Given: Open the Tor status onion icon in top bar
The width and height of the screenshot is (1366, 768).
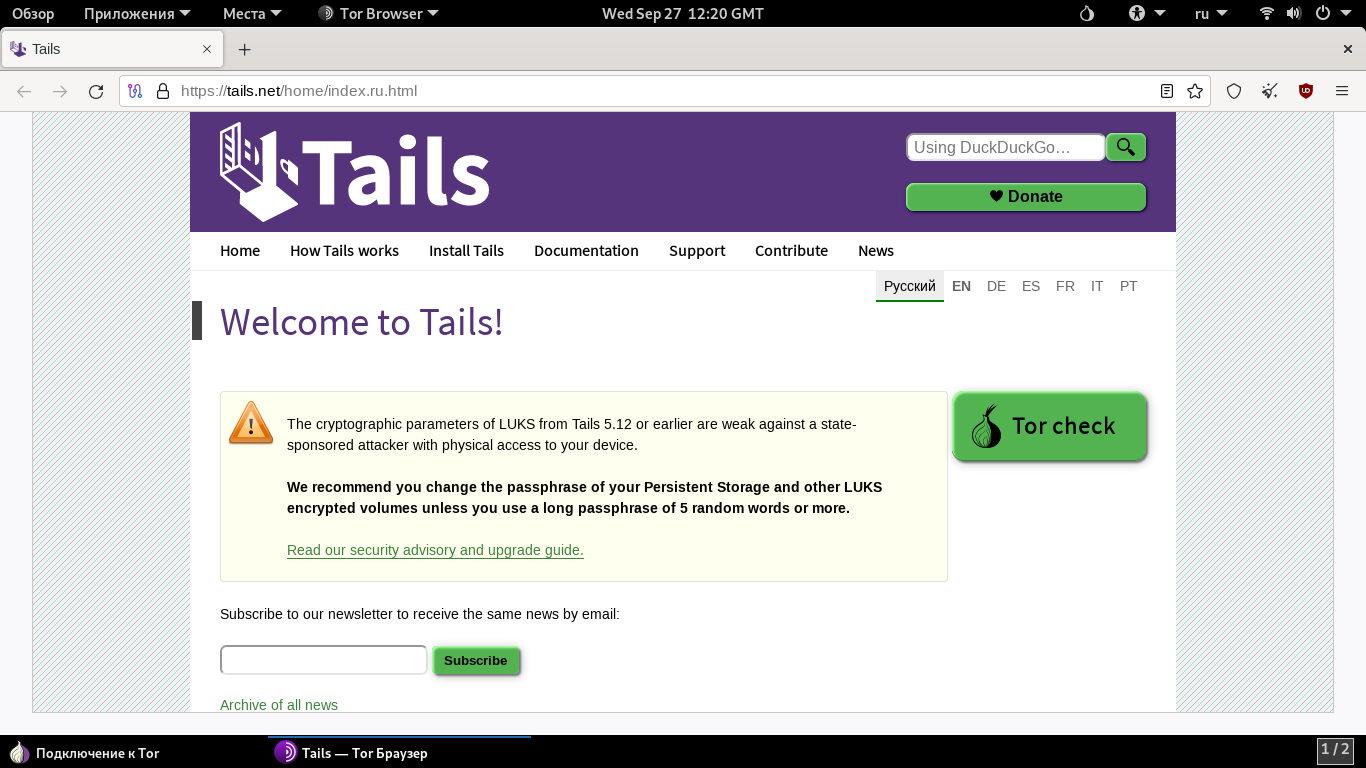Looking at the screenshot, I should point(1088,14).
